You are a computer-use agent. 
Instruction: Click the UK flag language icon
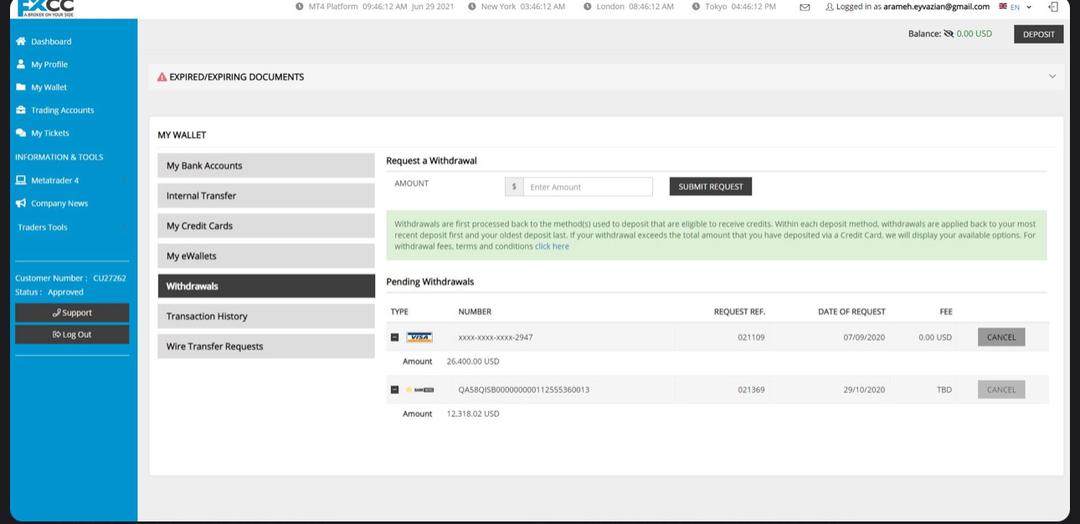(x=1003, y=6)
